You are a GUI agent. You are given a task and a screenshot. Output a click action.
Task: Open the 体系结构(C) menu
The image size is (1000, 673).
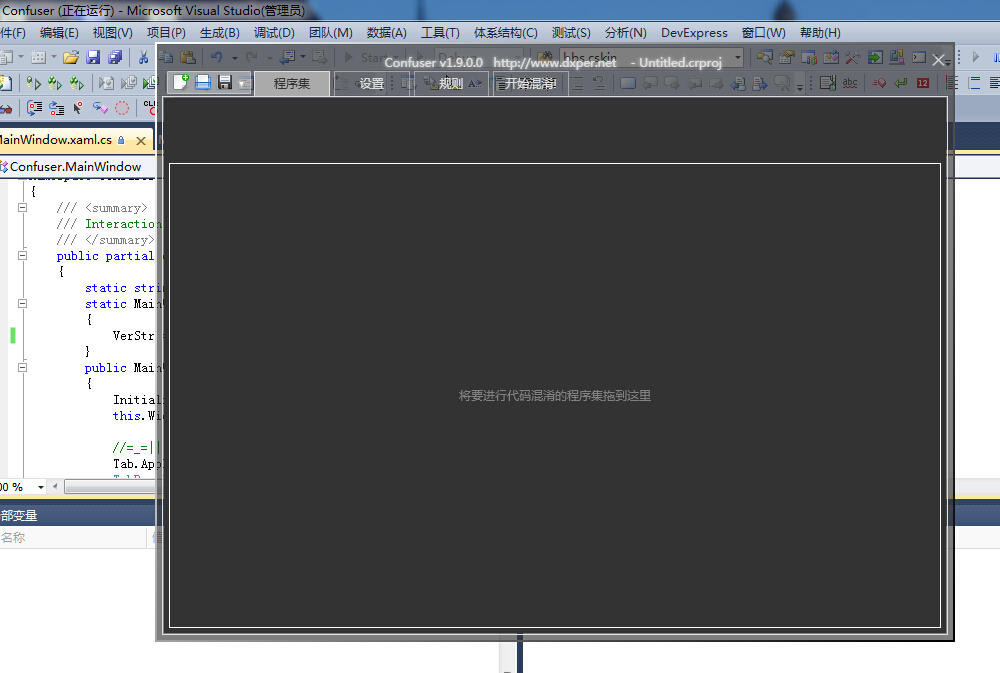pyautogui.click(x=506, y=33)
